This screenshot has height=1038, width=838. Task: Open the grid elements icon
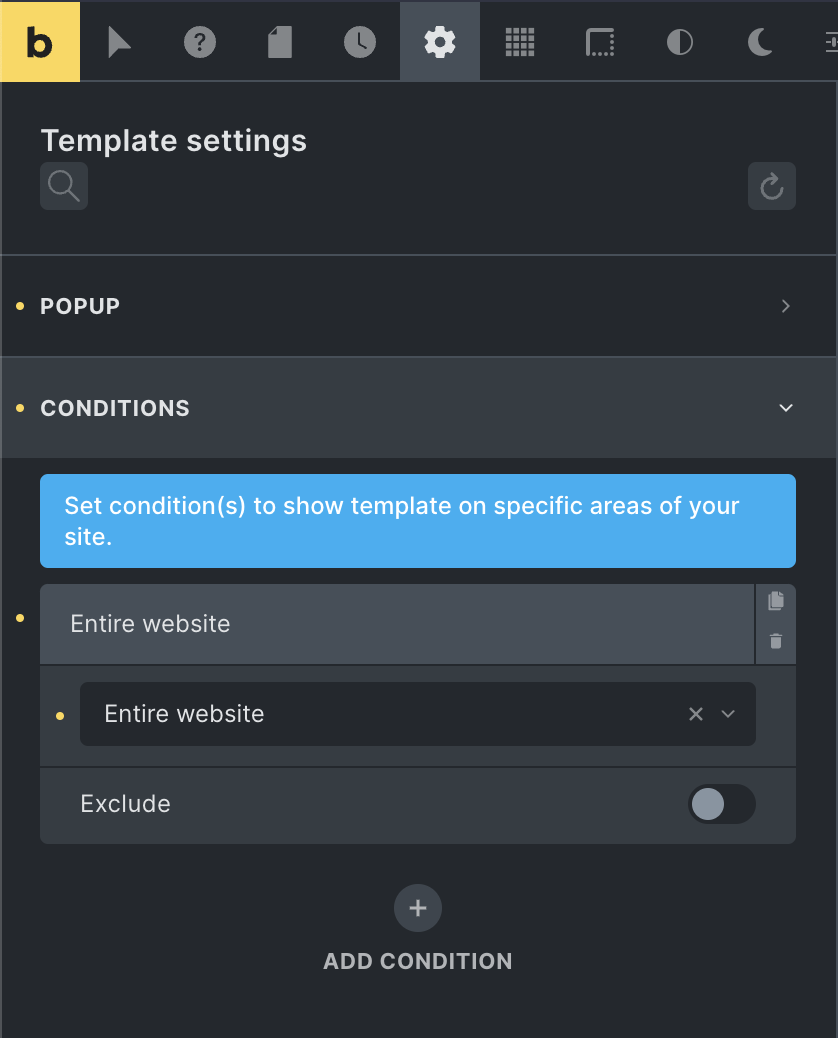(x=520, y=42)
